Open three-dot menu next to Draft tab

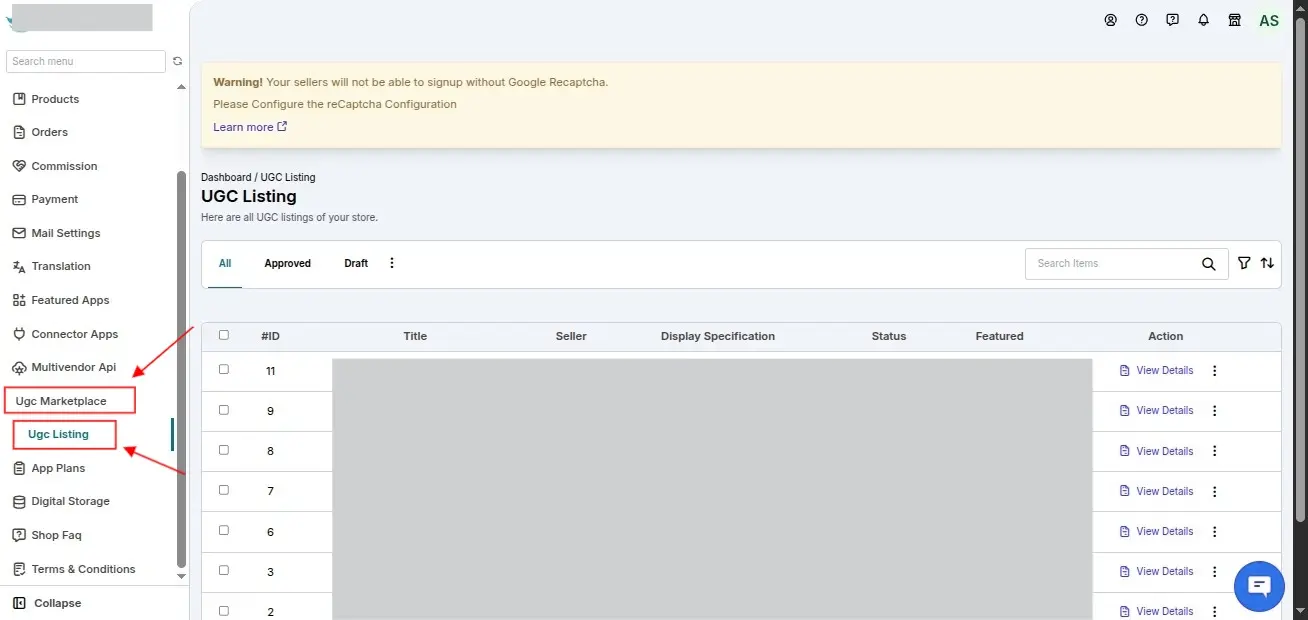(x=392, y=263)
